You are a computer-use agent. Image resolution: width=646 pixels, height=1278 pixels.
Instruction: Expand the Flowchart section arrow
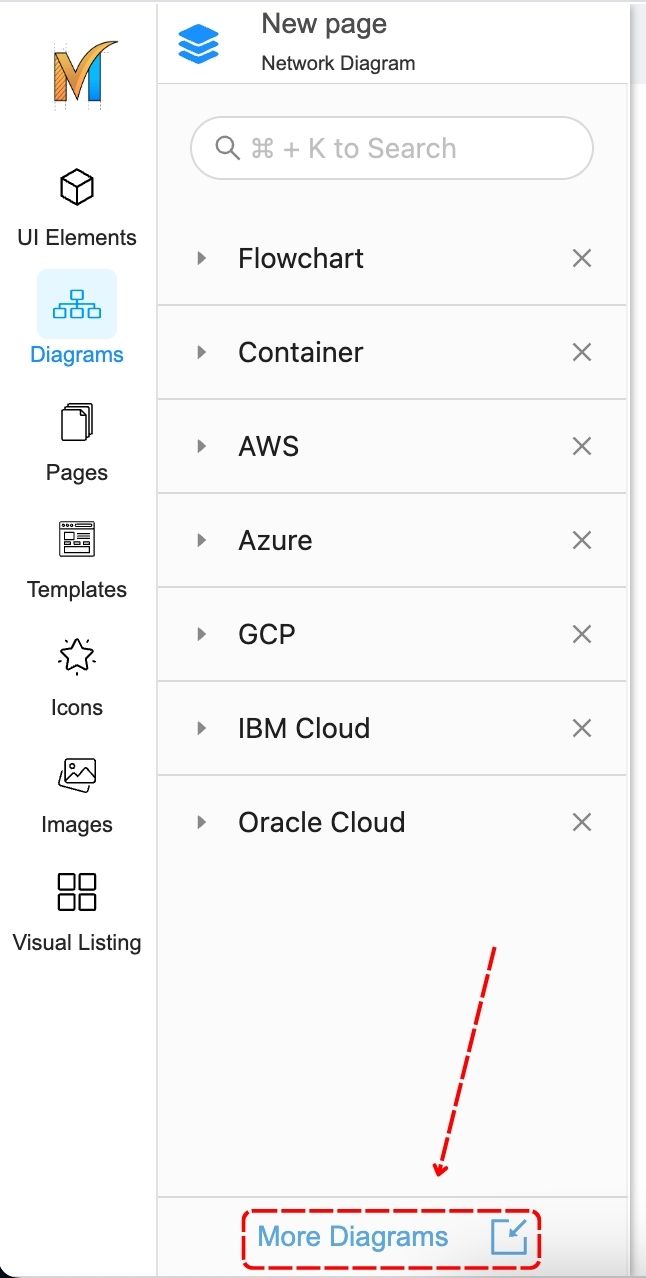[x=202, y=258]
